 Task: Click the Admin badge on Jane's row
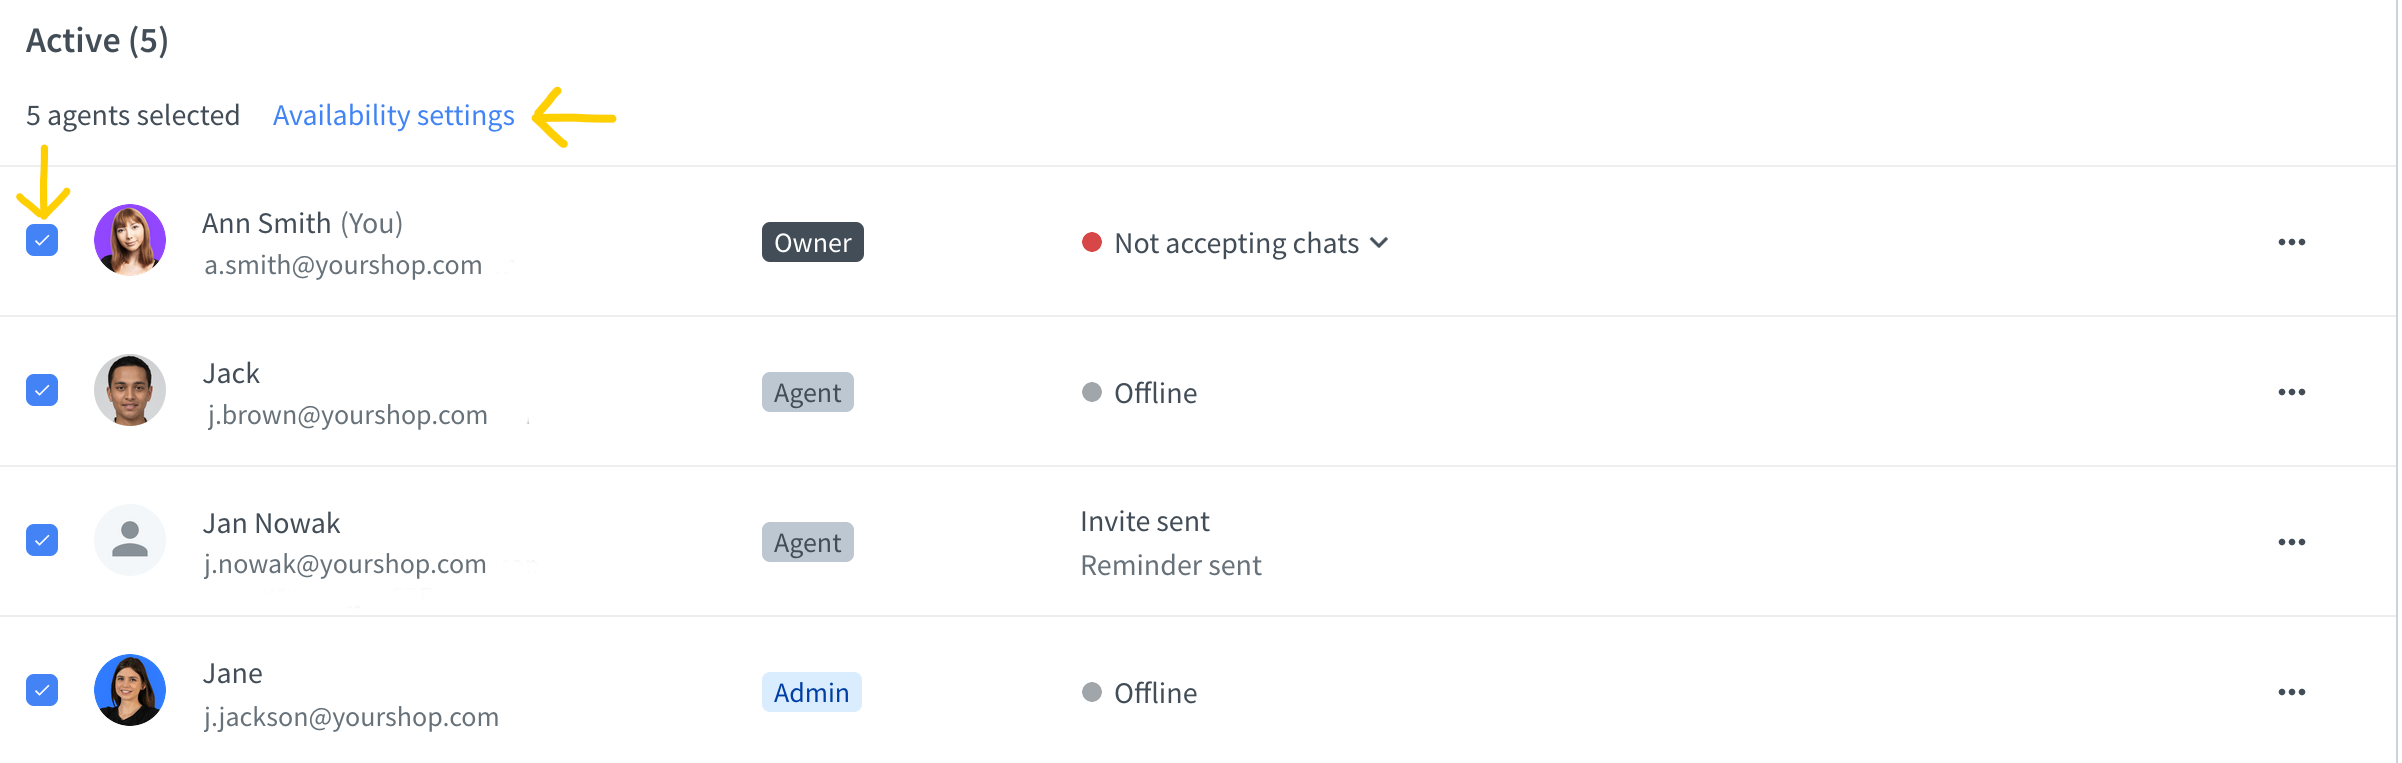pyautogui.click(x=811, y=691)
